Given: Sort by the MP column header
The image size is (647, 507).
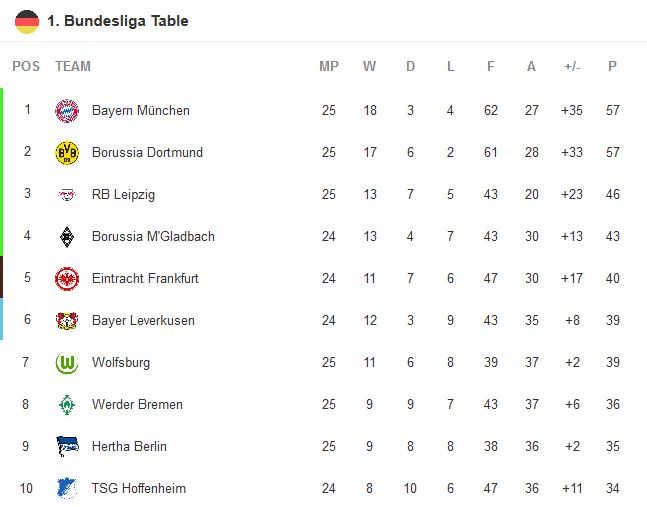Looking at the screenshot, I should tap(329, 67).
